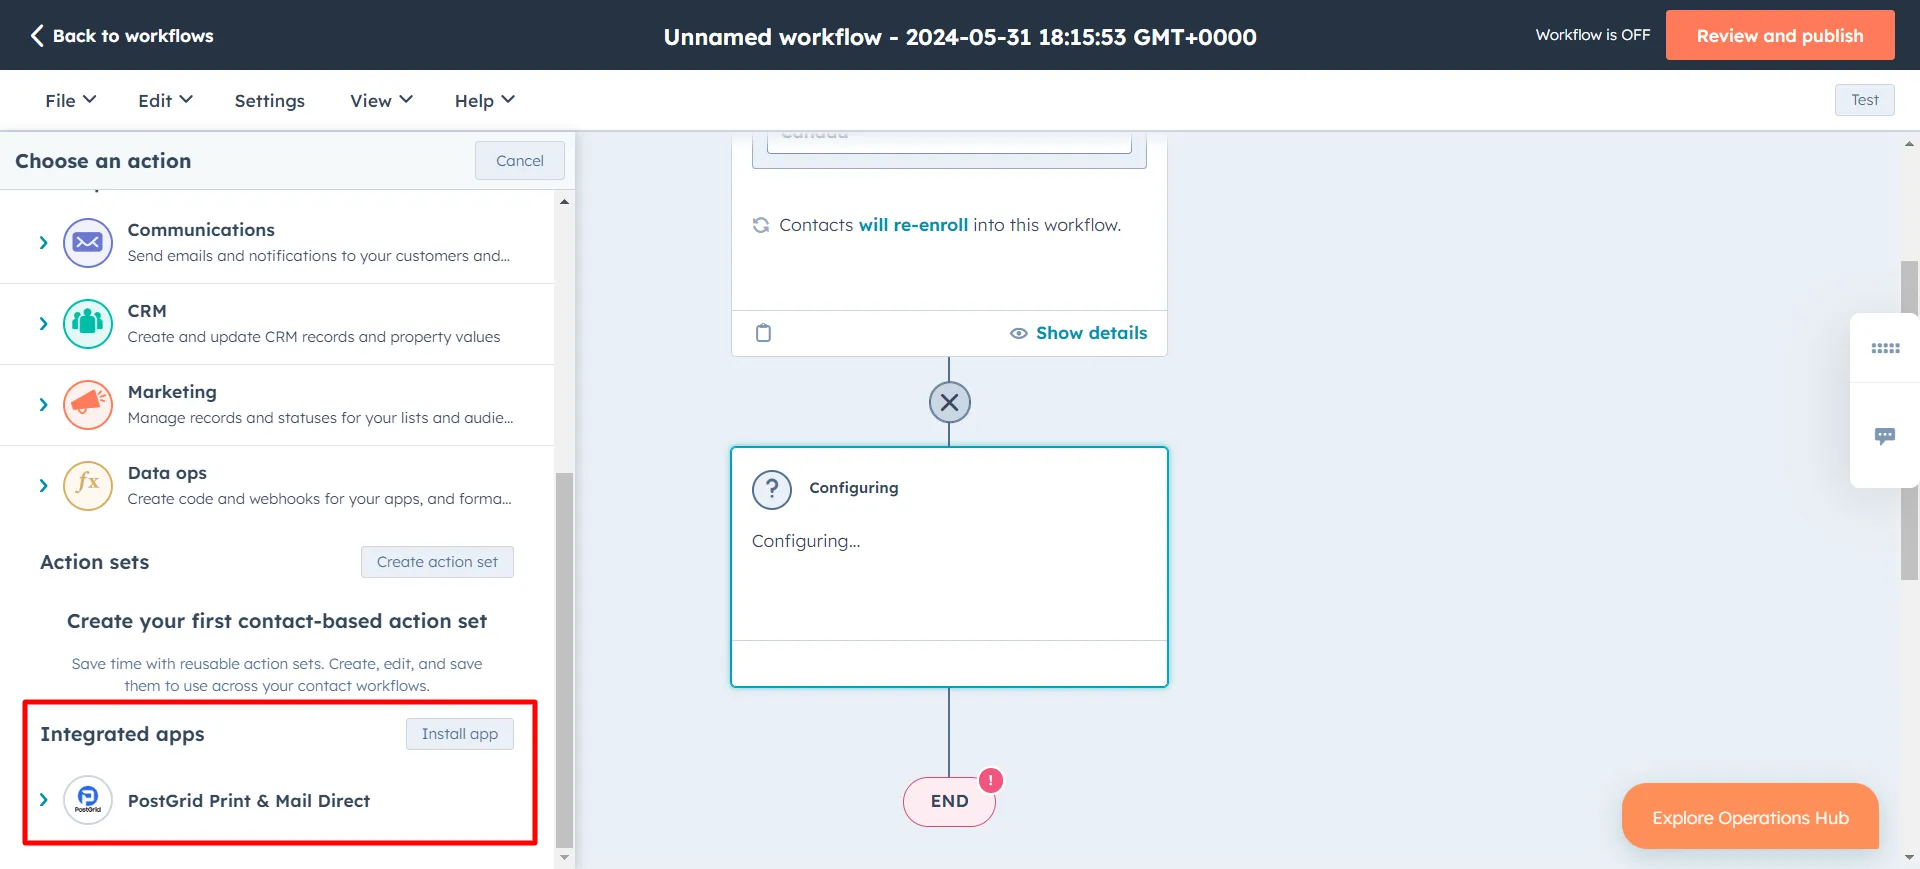
Task: Open the View menu
Action: pos(381,100)
